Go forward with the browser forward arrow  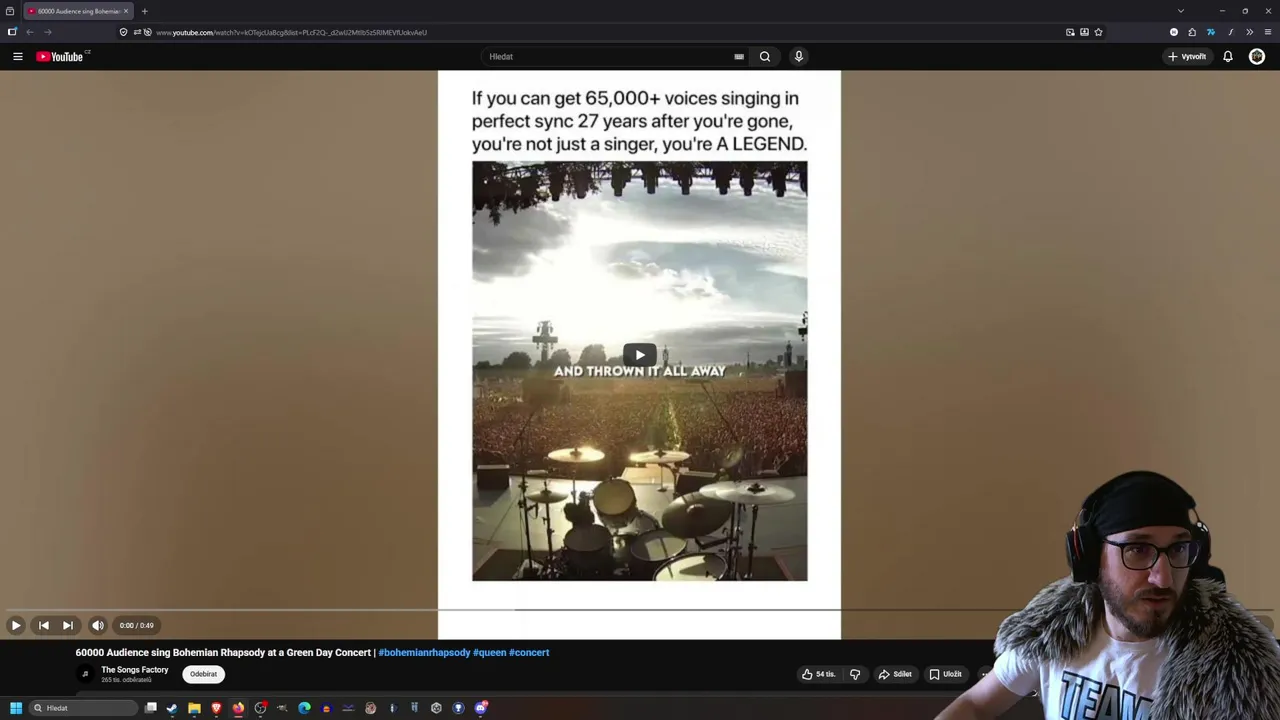(x=47, y=32)
